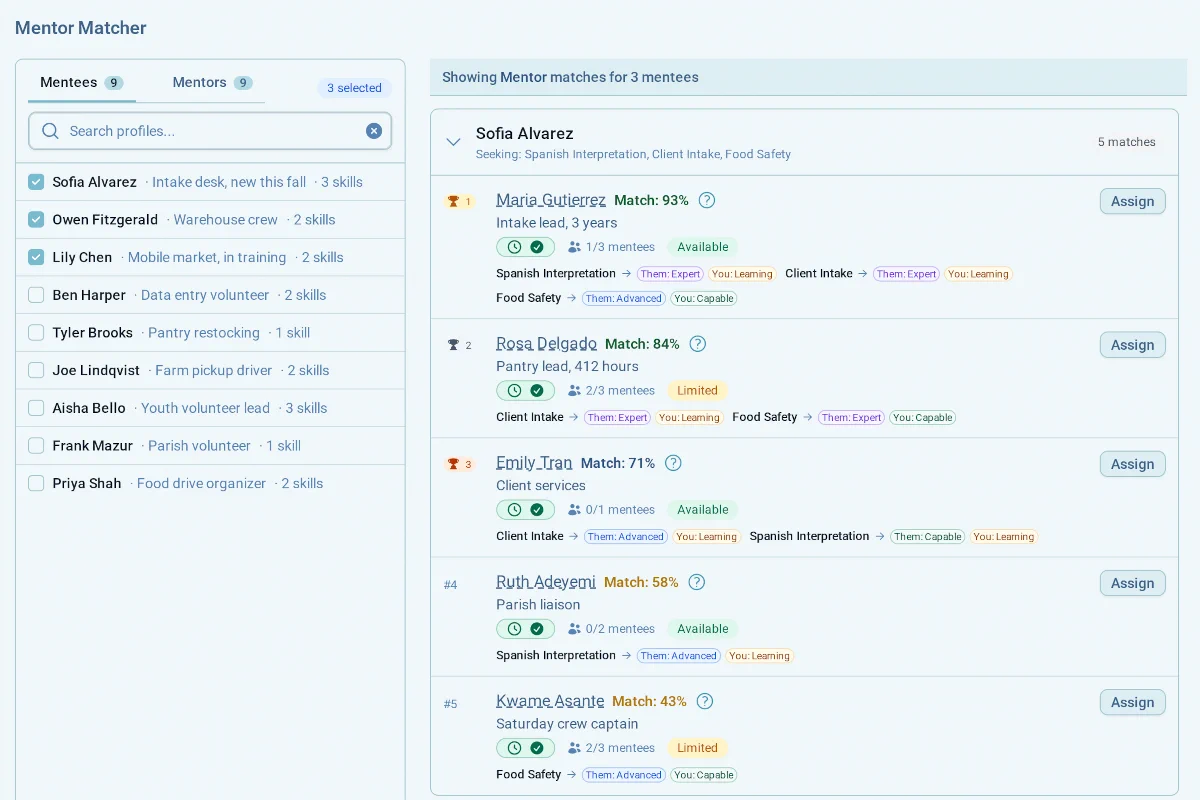Uncheck Sofia Alvarez mentee
The image size is (1200, 800).
36,182
